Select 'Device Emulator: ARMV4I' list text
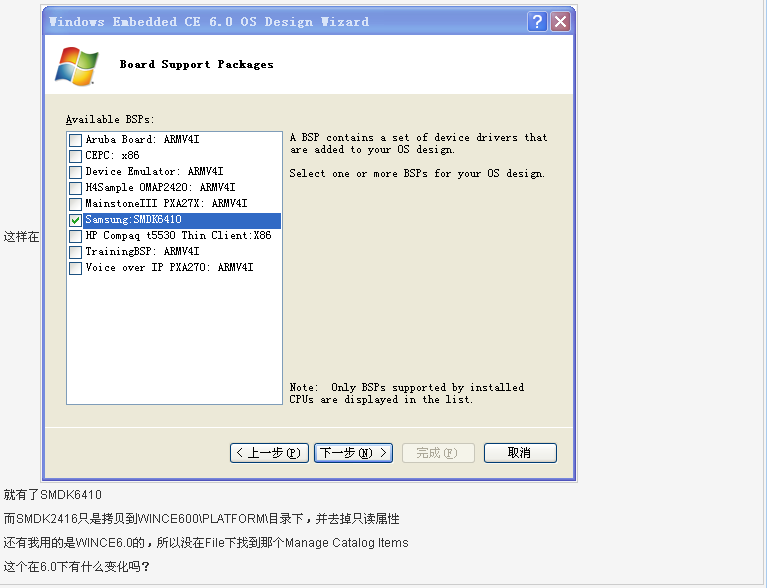Image resolution: width=767 pixels, height=588 pixels. 154,172
